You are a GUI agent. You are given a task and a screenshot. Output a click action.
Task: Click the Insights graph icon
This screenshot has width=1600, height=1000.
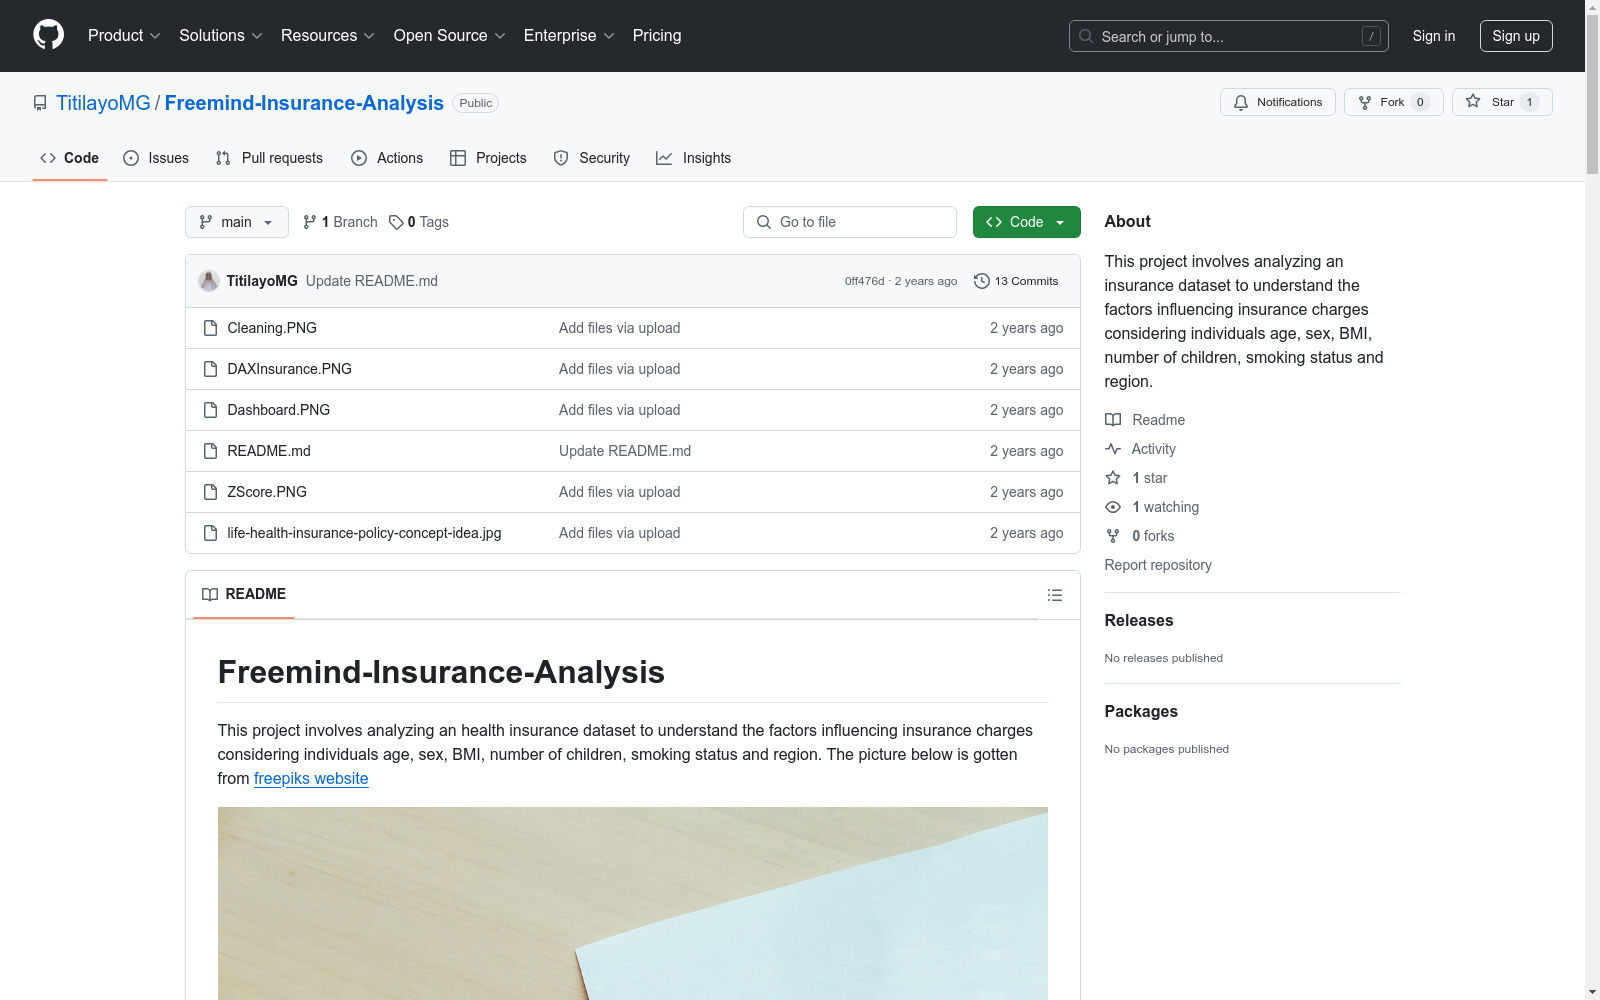(x=664, y=158)
